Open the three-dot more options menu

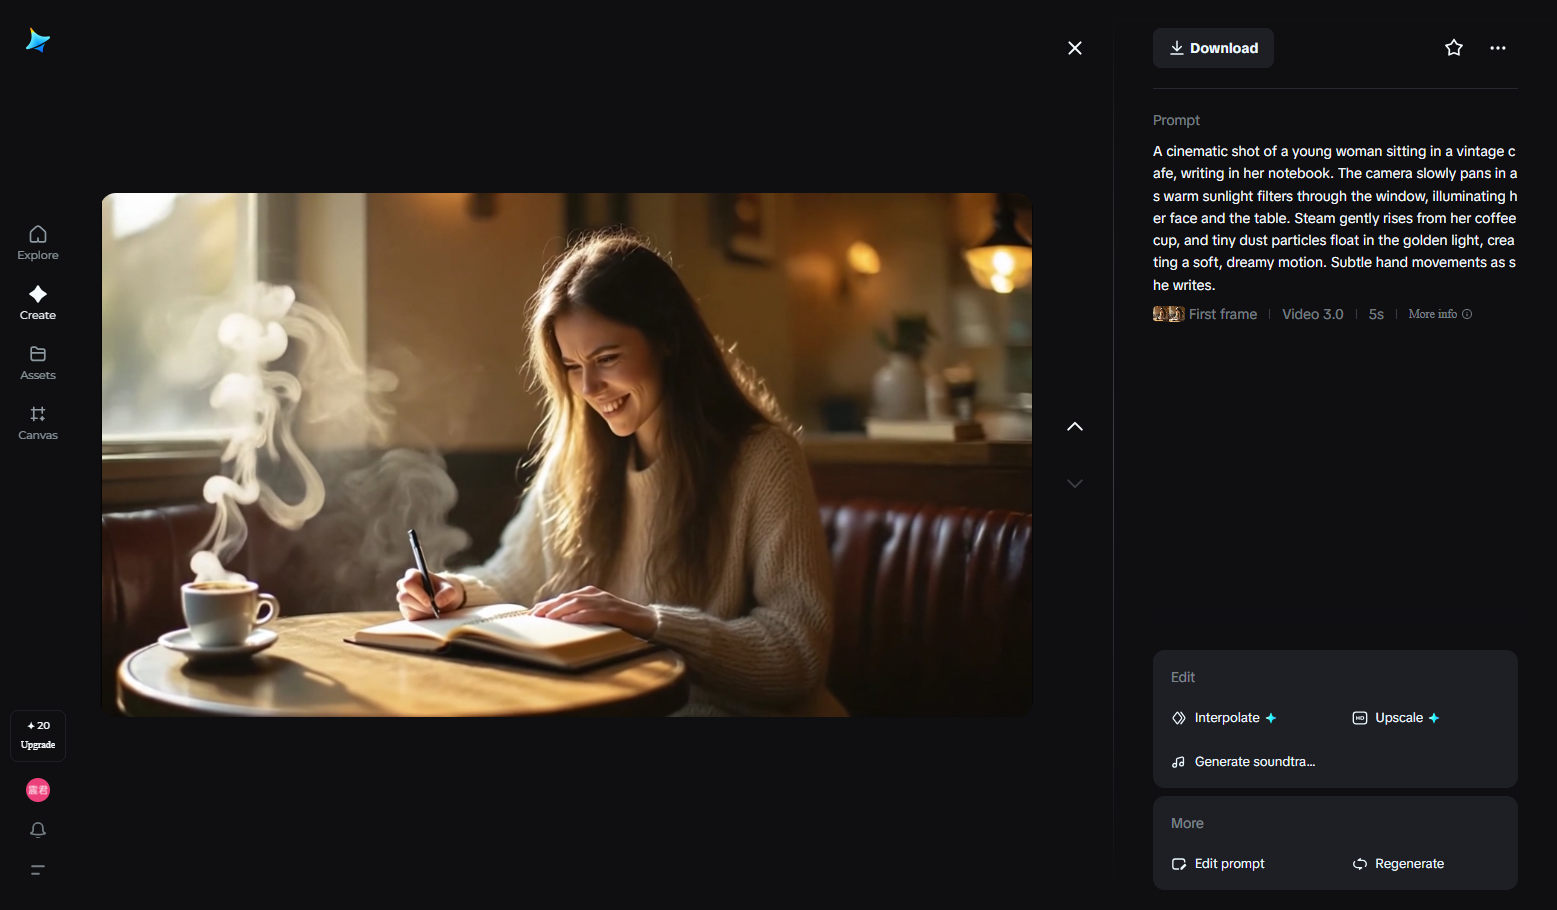tap(1497, 48)
